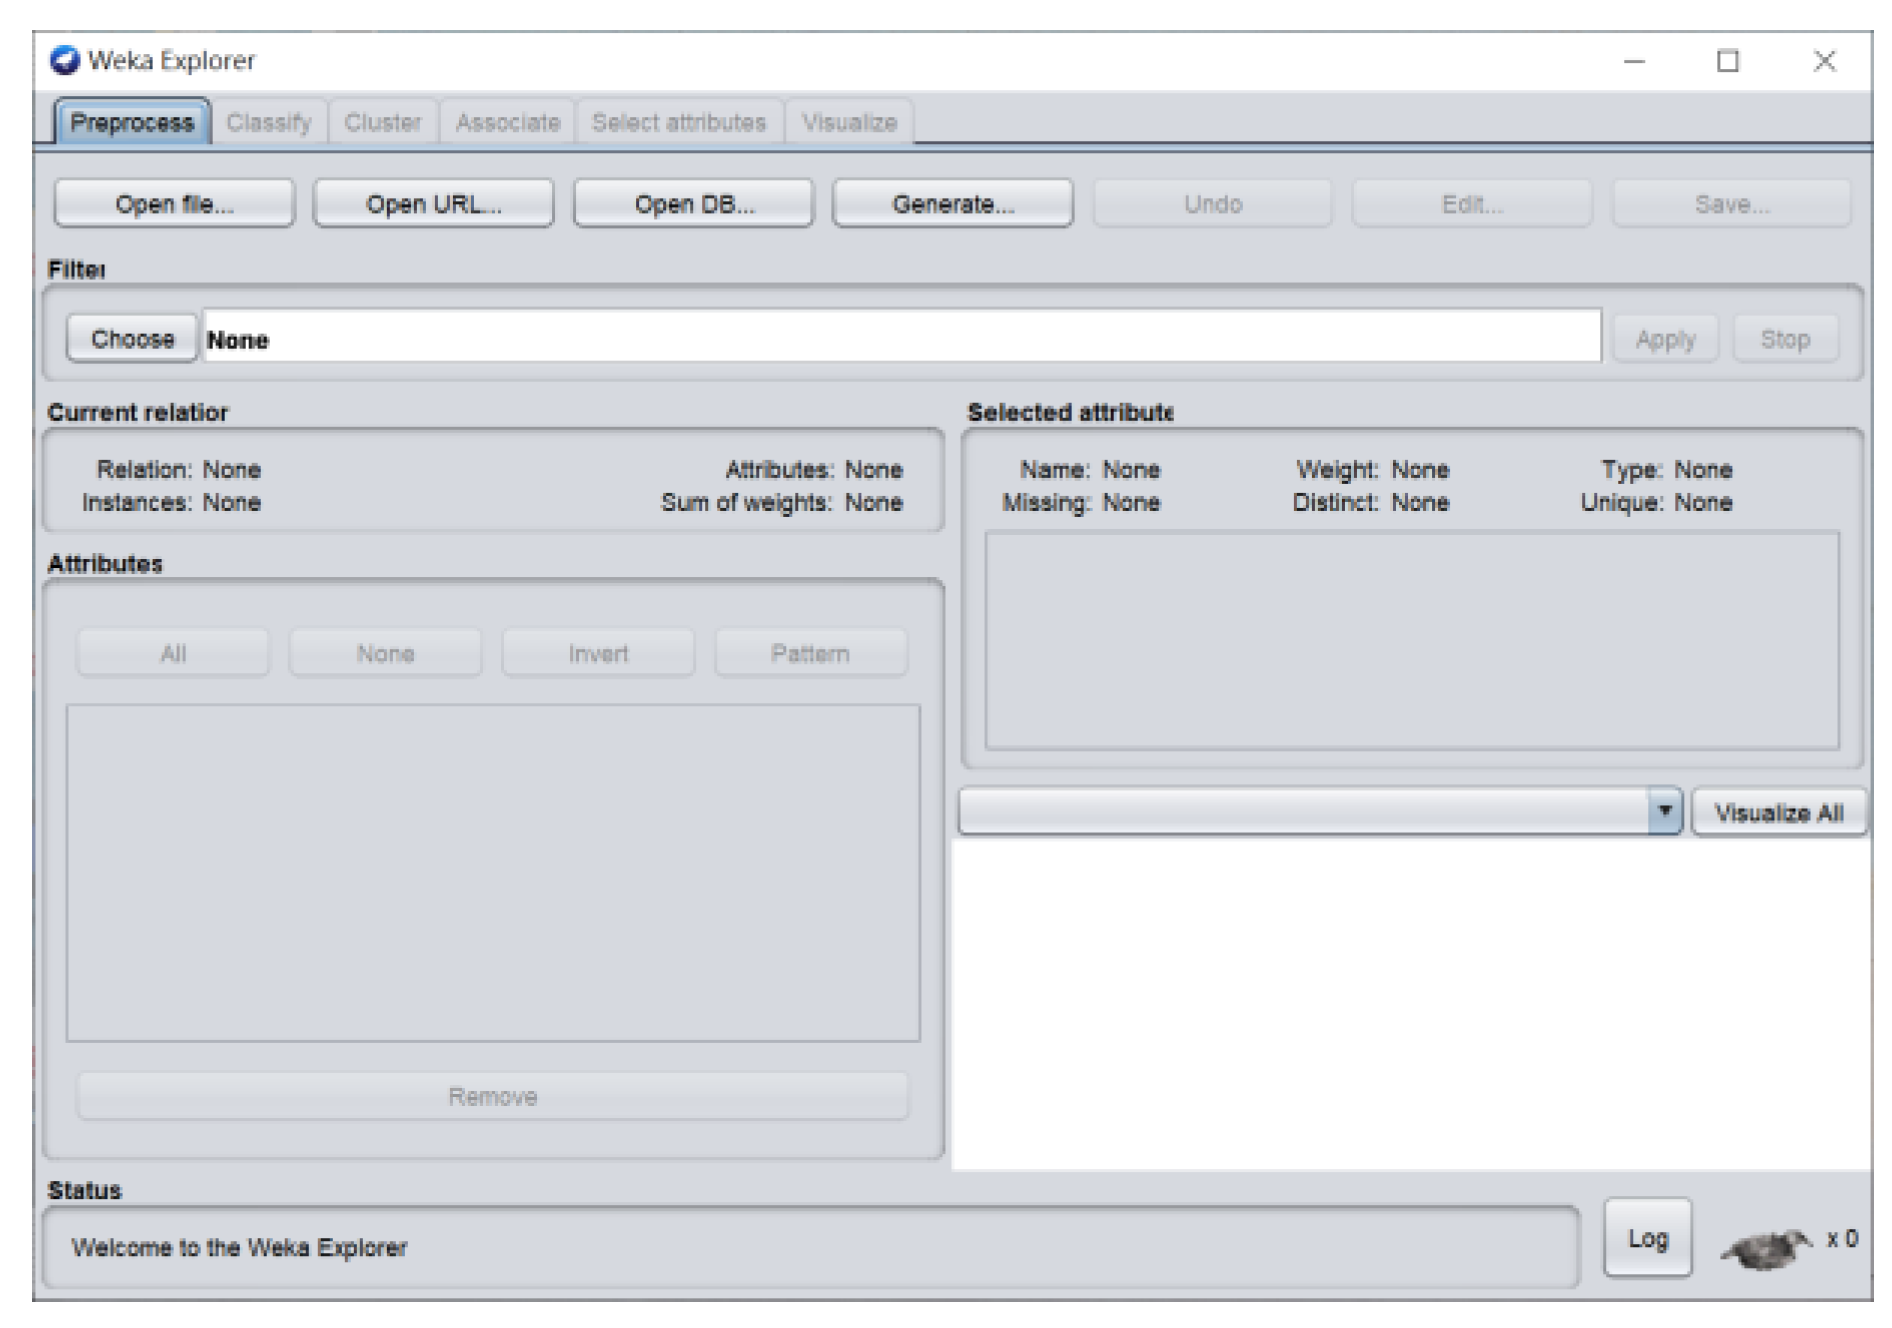Open the Log window
Image resolution: width=1892 pixels, height=1328 pixels.
point(1647,1239)
